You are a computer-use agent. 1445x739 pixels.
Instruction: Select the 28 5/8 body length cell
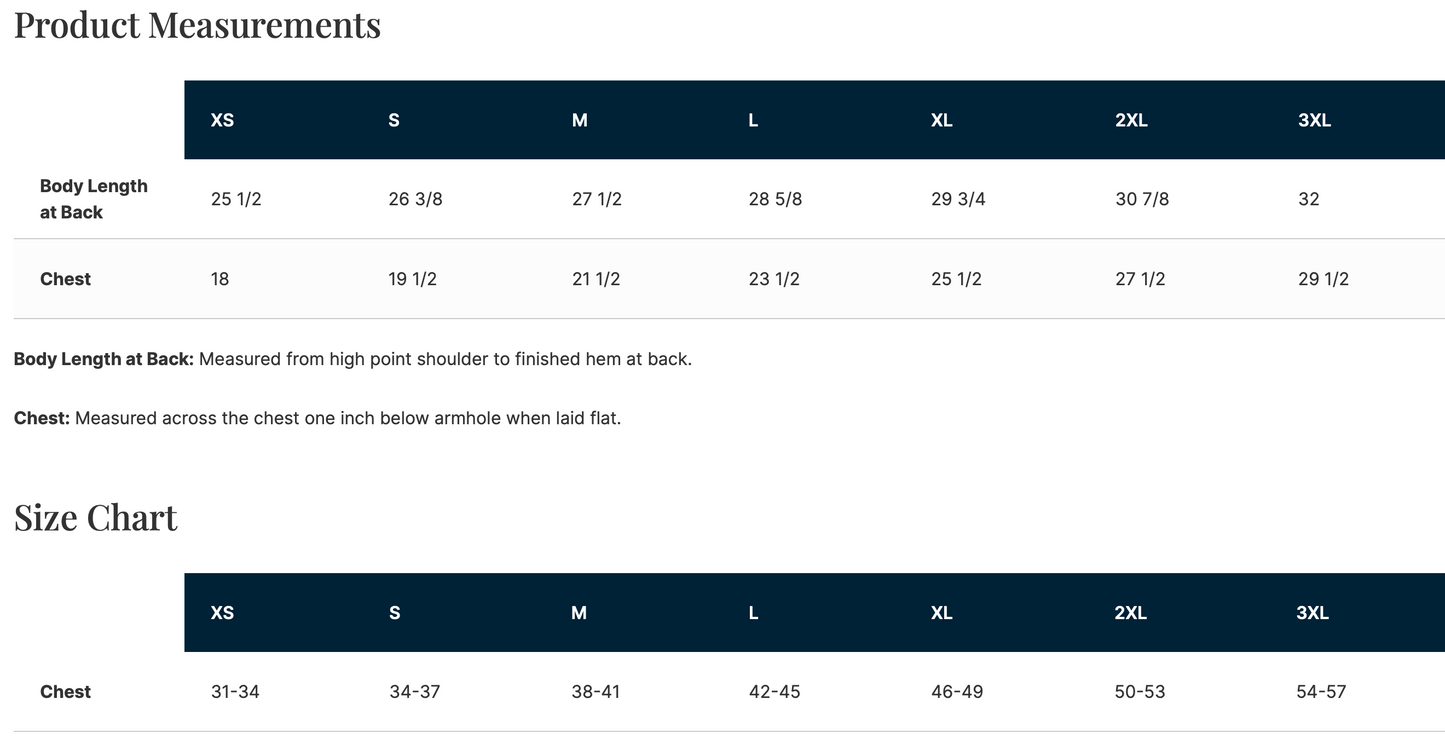tap(775, 199)
